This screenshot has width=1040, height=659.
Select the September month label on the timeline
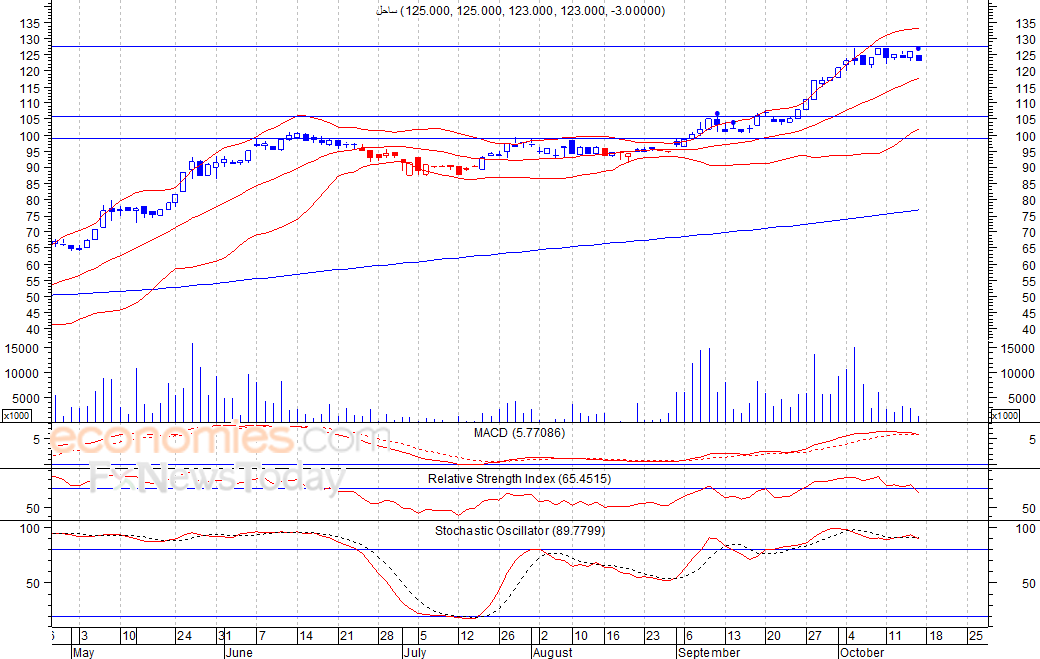point(709,652)
